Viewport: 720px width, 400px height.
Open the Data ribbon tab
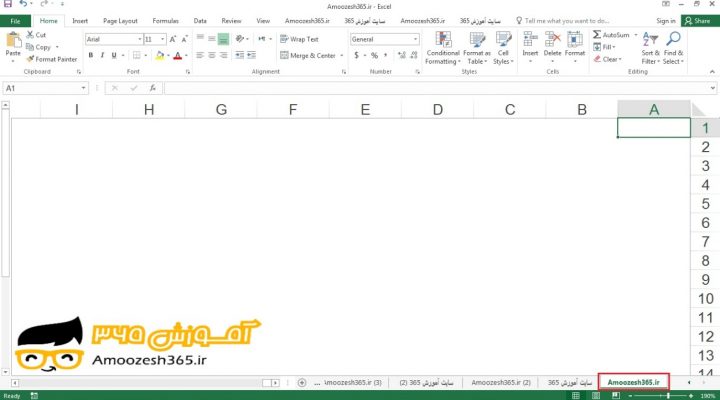tap(200, 21)
